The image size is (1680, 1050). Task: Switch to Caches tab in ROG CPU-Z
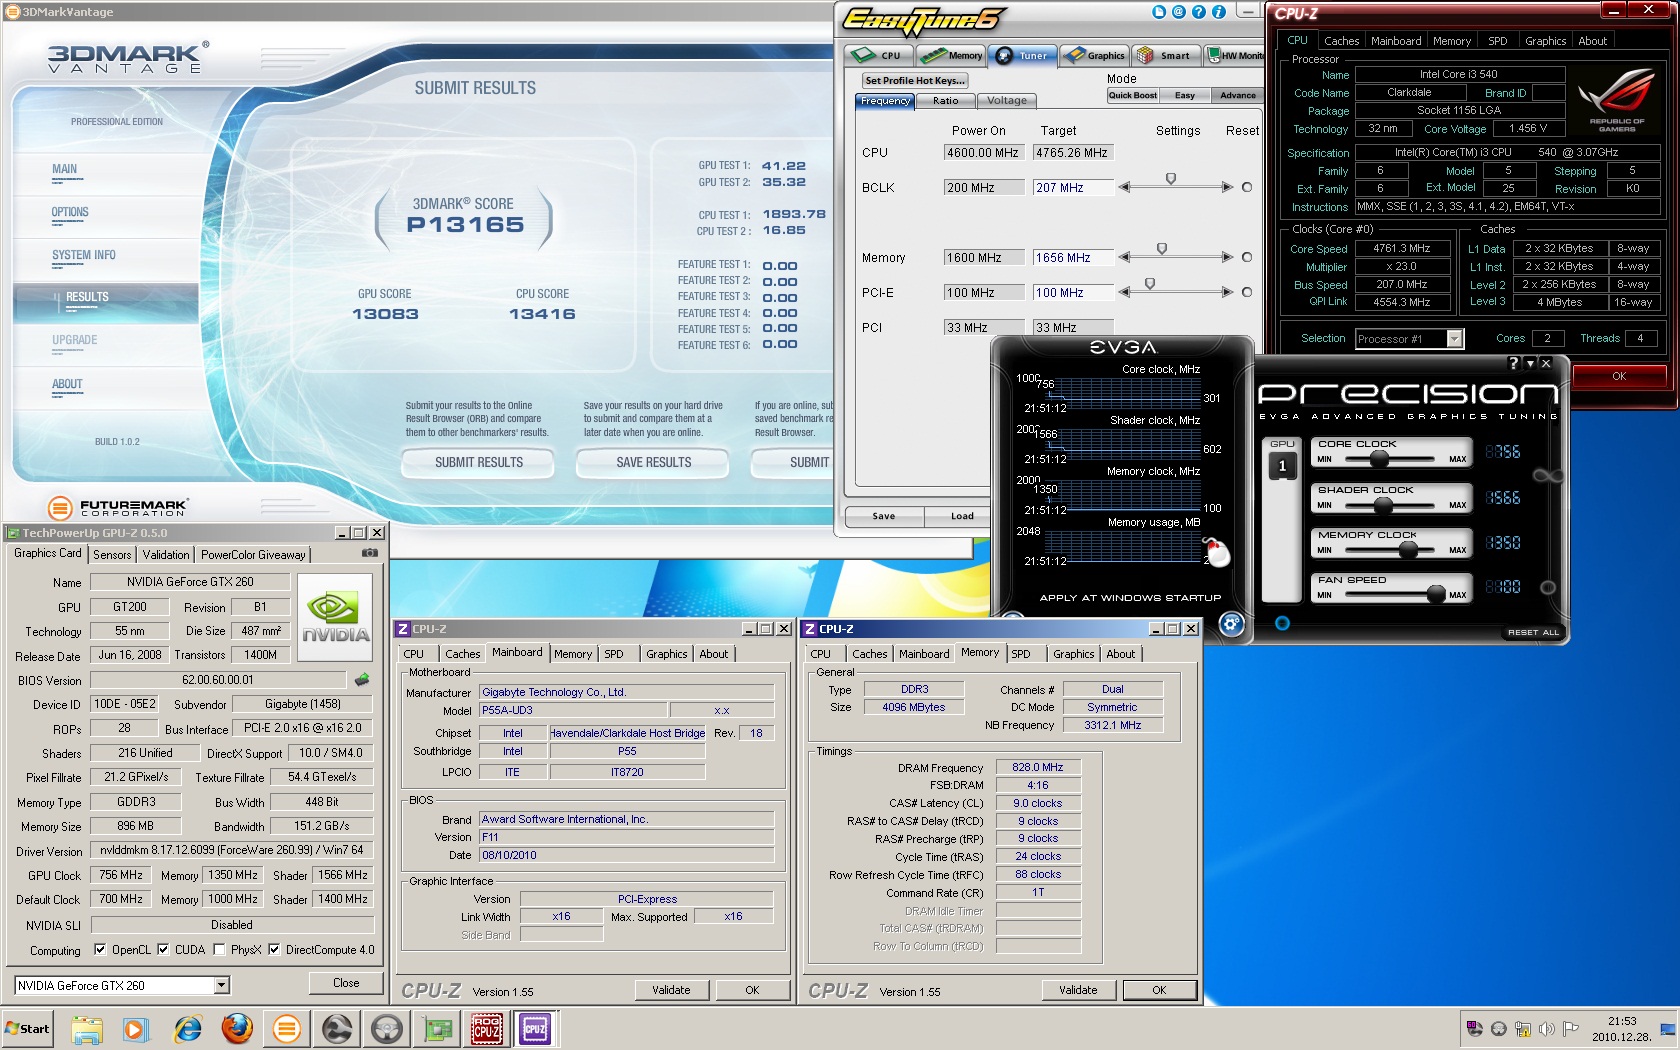pos(1341,41)
